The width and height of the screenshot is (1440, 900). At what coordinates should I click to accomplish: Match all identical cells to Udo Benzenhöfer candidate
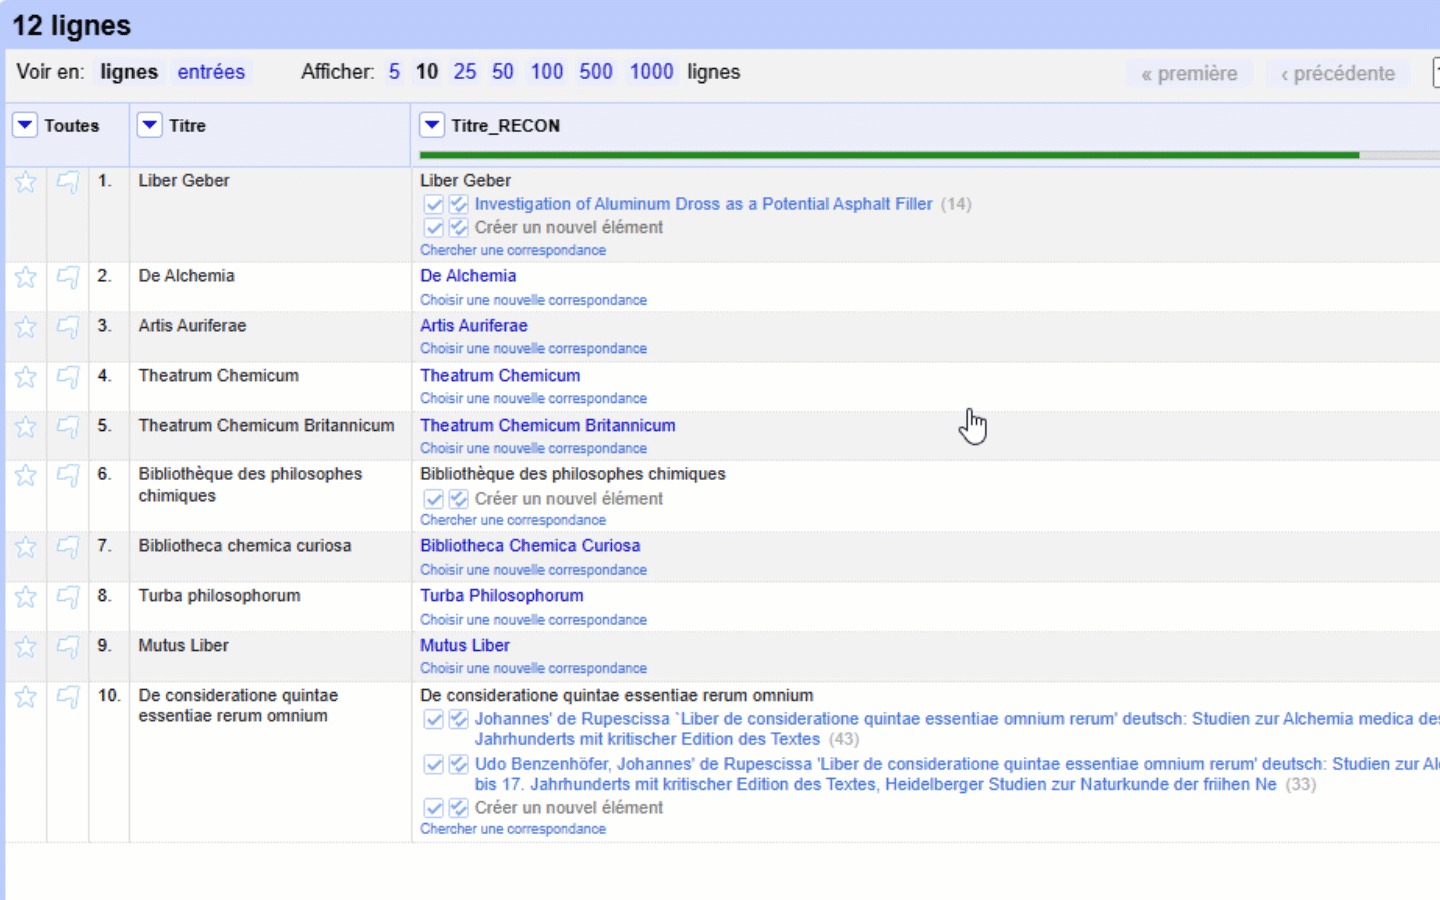(x=459, y=764)
